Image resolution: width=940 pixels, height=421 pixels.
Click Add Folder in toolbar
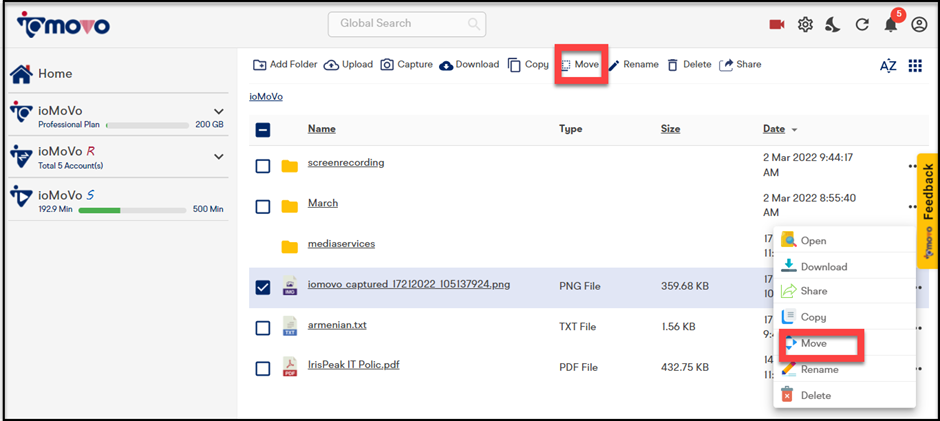pyautogui.click(x=285, y=65)
